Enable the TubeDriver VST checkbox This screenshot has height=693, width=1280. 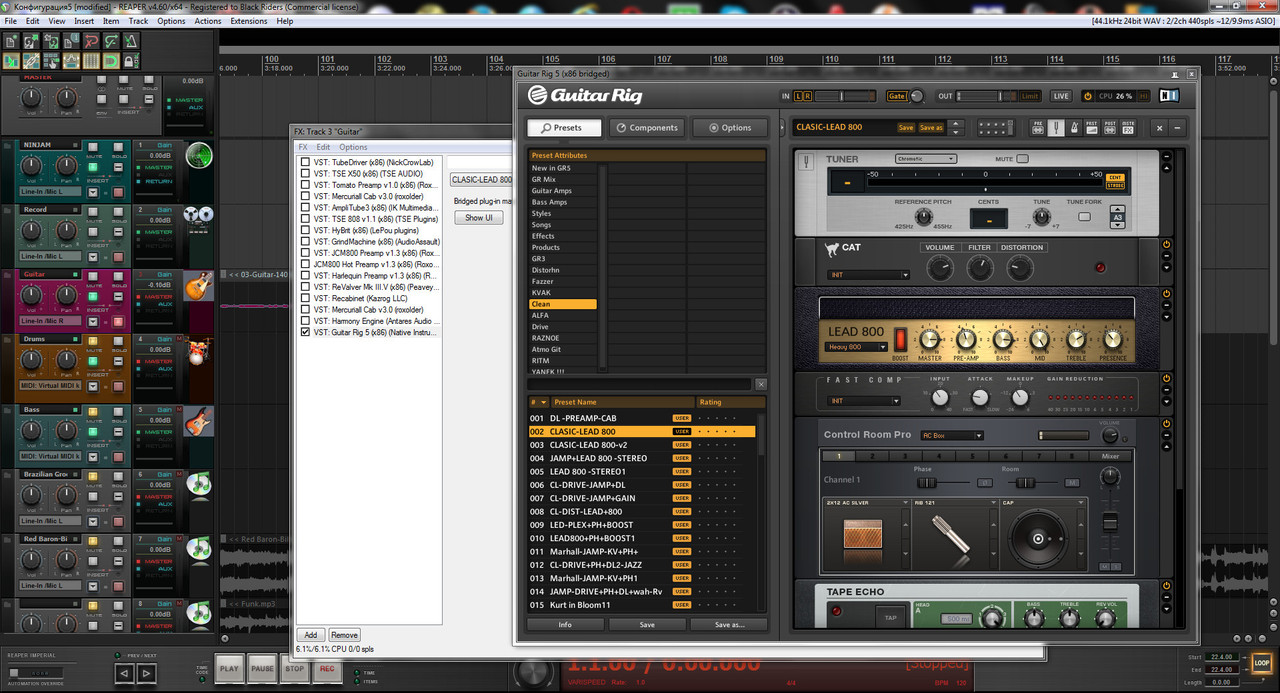coord(306,161)
